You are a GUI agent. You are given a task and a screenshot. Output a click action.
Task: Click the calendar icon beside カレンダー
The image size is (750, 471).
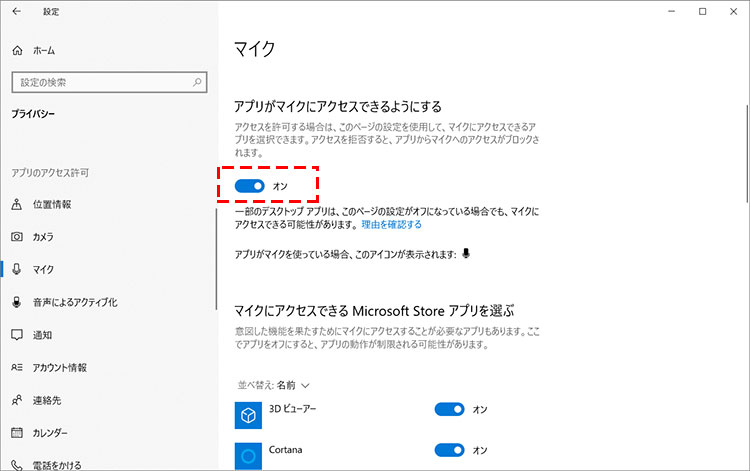17,433
